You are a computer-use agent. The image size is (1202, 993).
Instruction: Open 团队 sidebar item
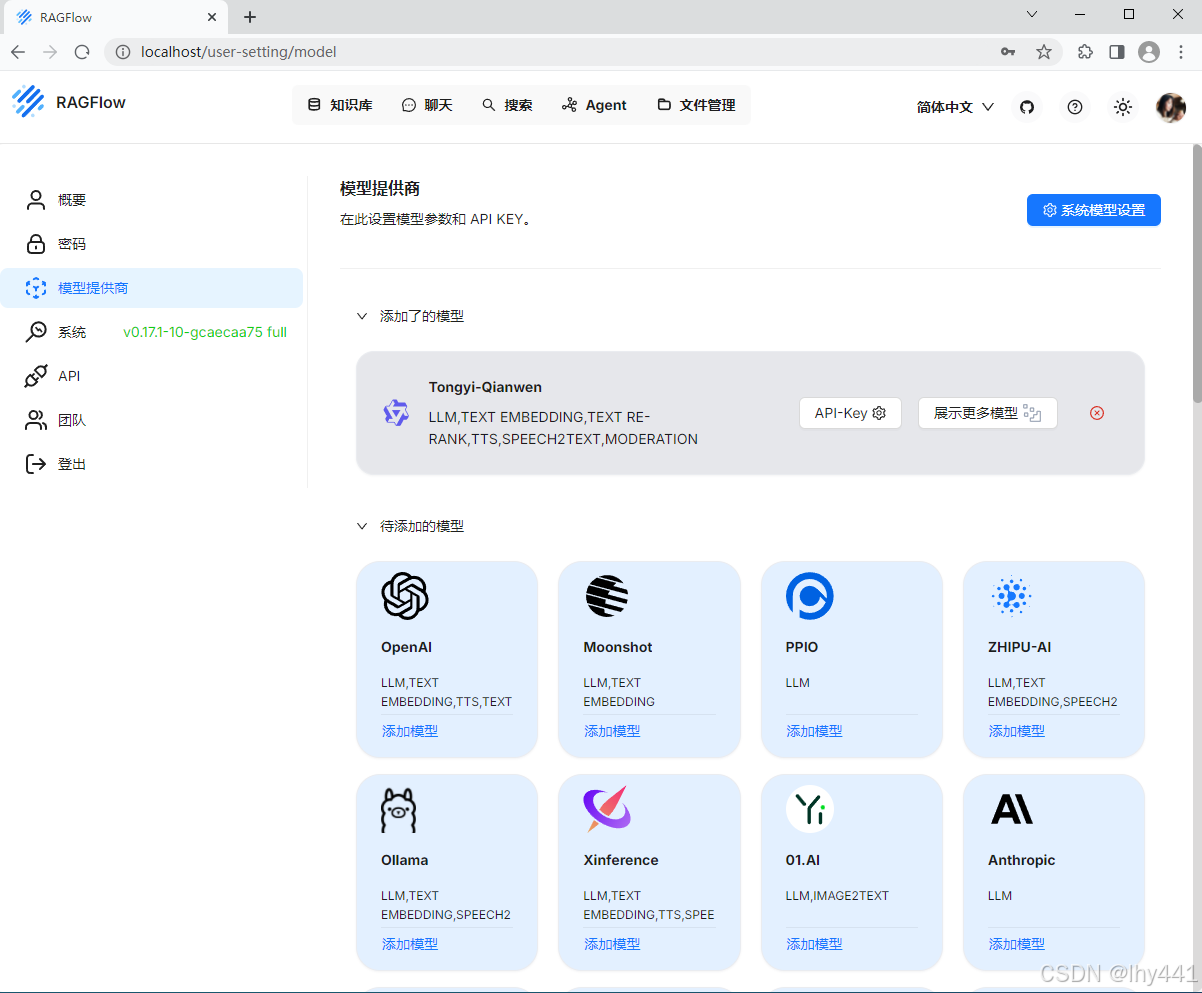click(152, 420)
